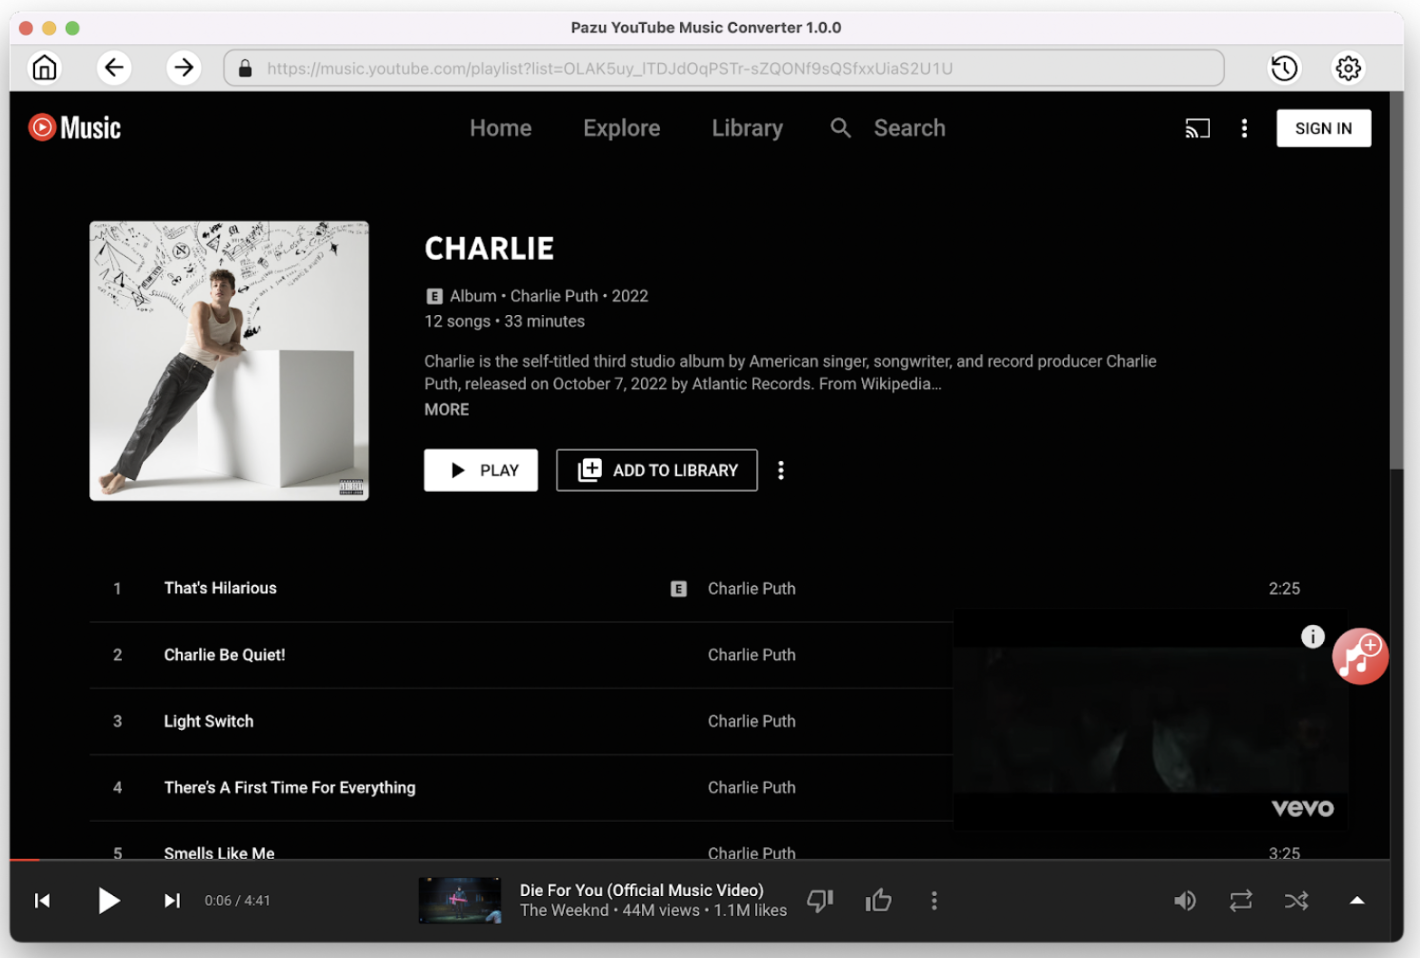This screenshot has height=958, width=1420.
Task: Expand the player page with up arrow
Action: [x=1357, y=901]
